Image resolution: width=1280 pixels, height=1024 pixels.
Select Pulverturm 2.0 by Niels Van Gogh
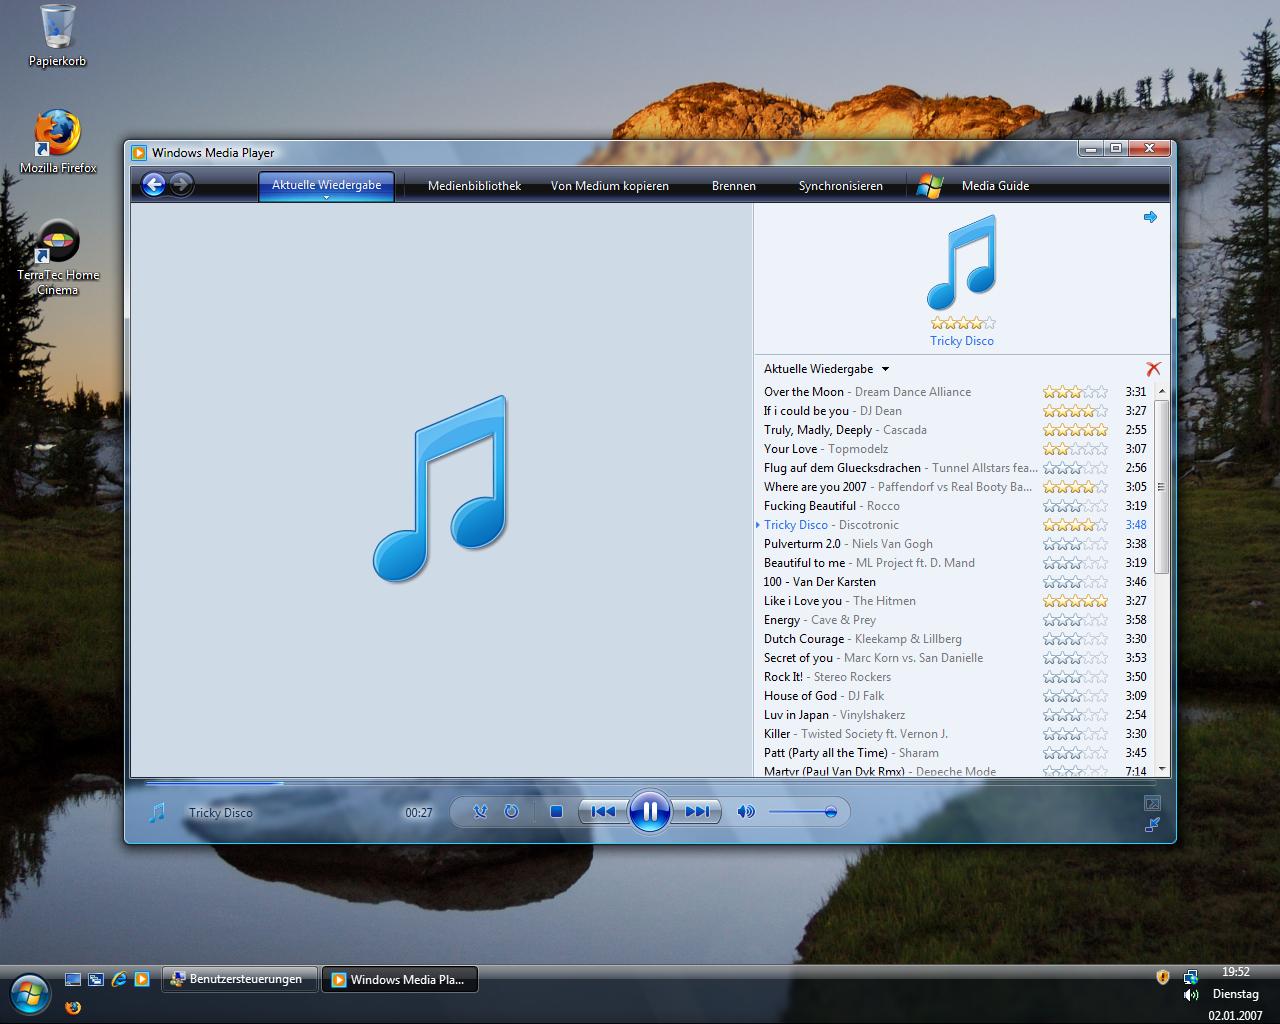[955, 544]
